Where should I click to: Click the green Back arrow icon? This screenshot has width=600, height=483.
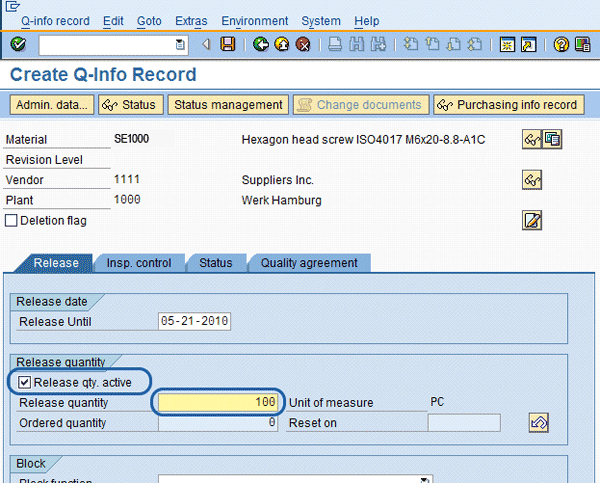[x=261, y=44]
